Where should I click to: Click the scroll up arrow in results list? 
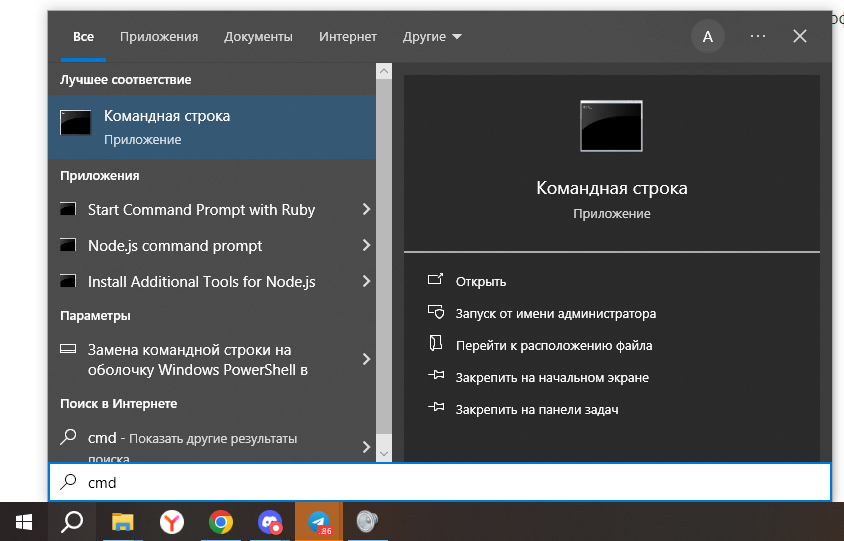384,71
